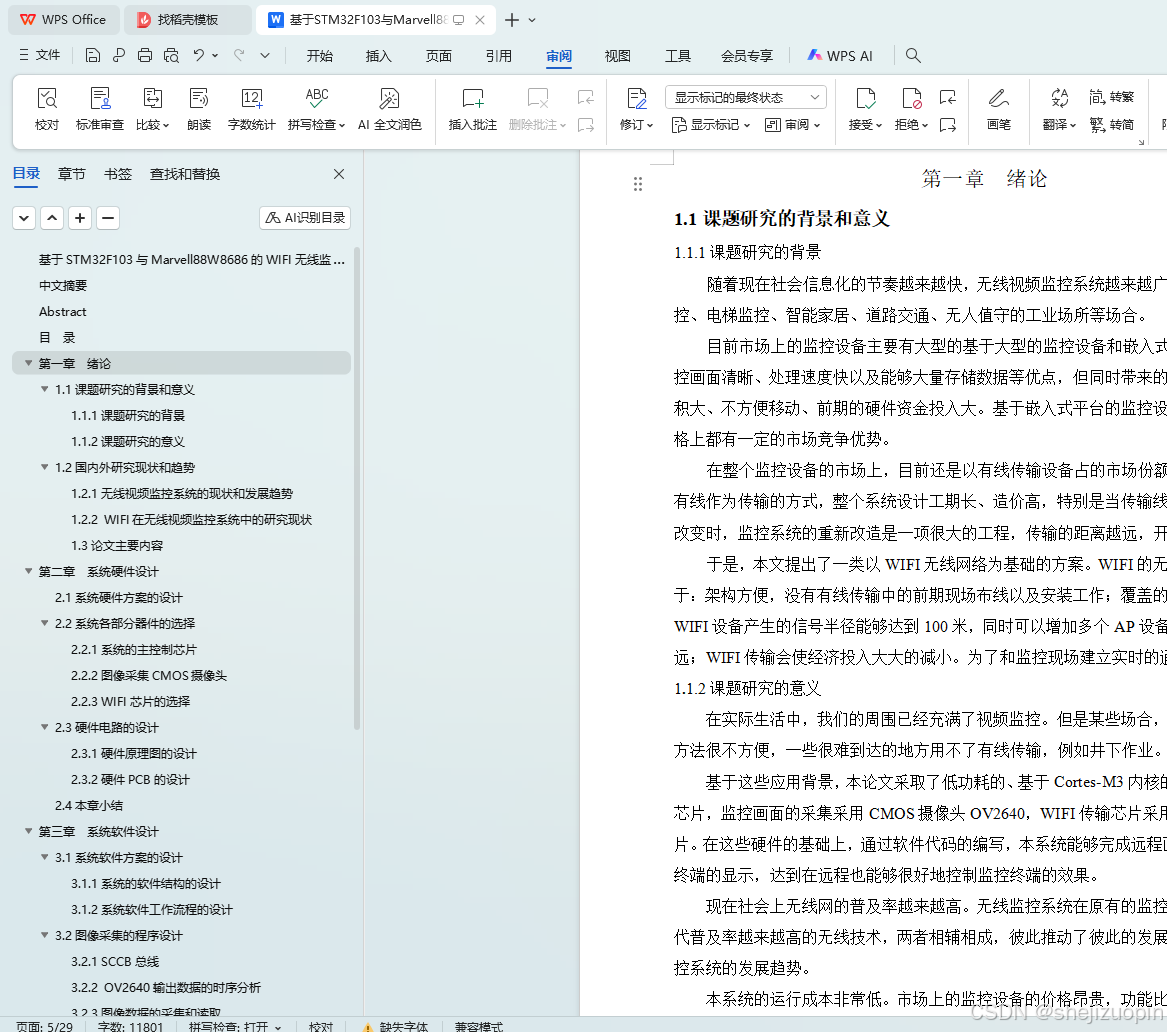Viewport: 1167px width, 1032px height.
Task: Go to 1.1.2 课题研究的意义 in outline
Action: click(127, 441)
